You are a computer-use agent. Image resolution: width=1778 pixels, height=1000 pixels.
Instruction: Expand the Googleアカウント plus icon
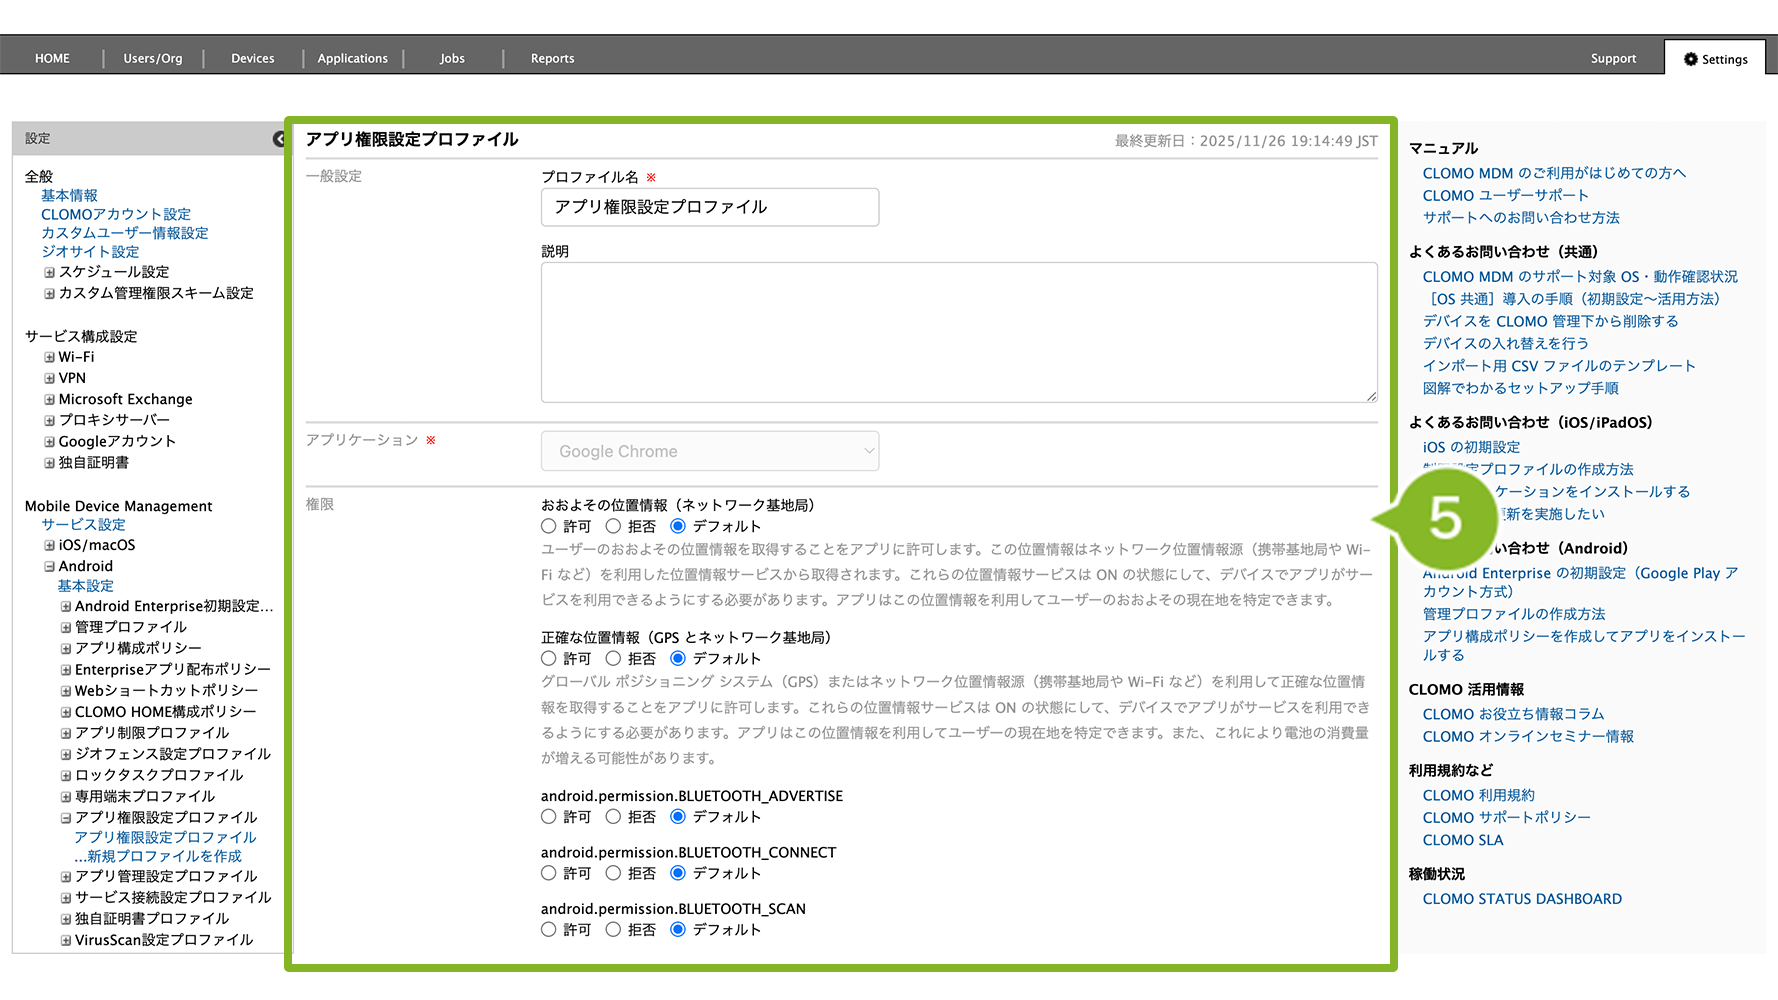pyautogui.click(x=49, y=441)
